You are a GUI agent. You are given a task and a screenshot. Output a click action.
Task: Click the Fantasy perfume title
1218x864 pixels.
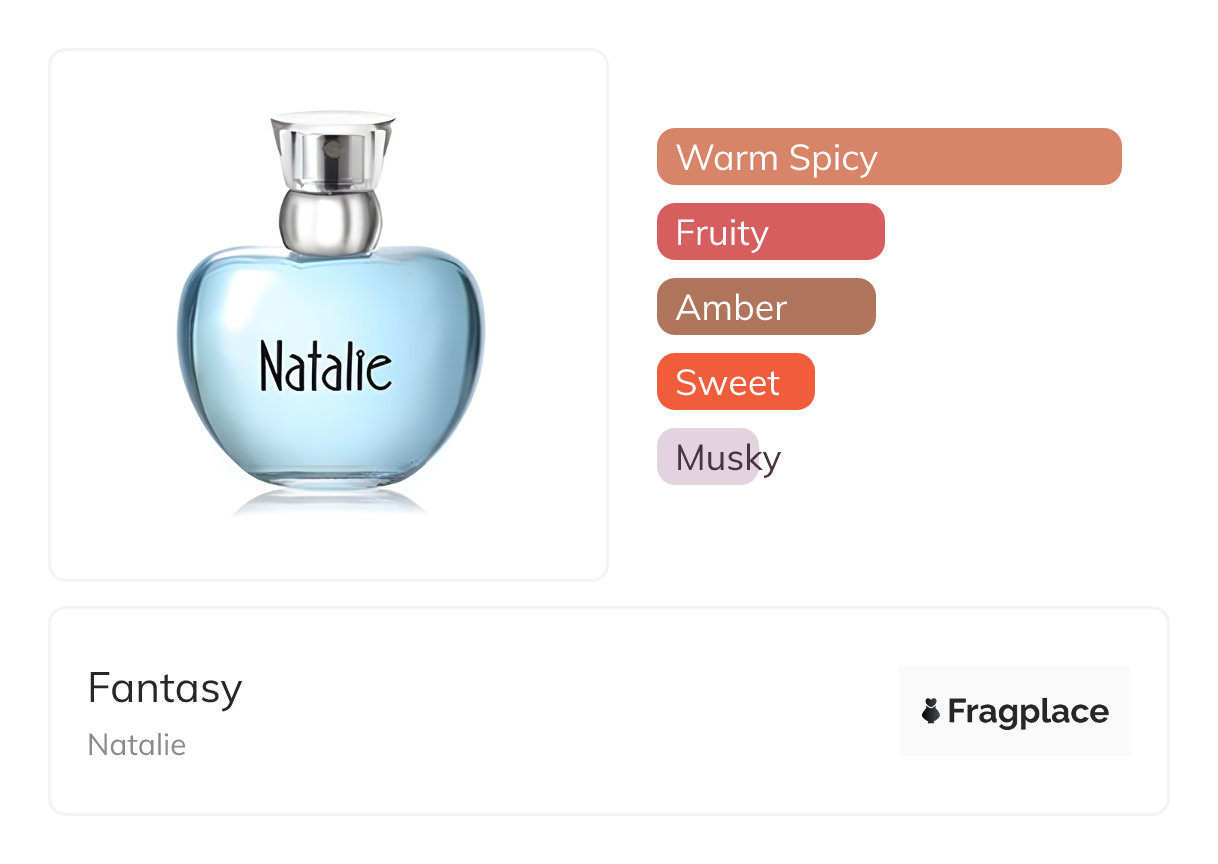[x=165, y=688]
